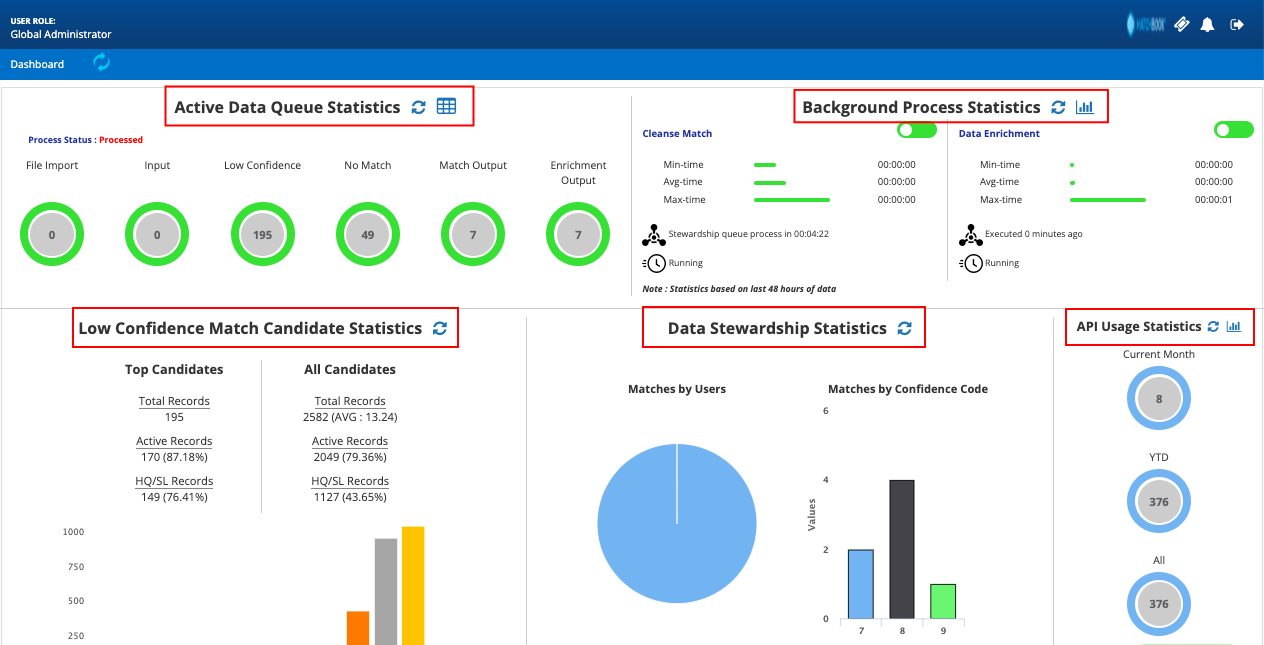Go to the Dashboard tab
The image size is (1264, 645).
[x=37, y=64]
